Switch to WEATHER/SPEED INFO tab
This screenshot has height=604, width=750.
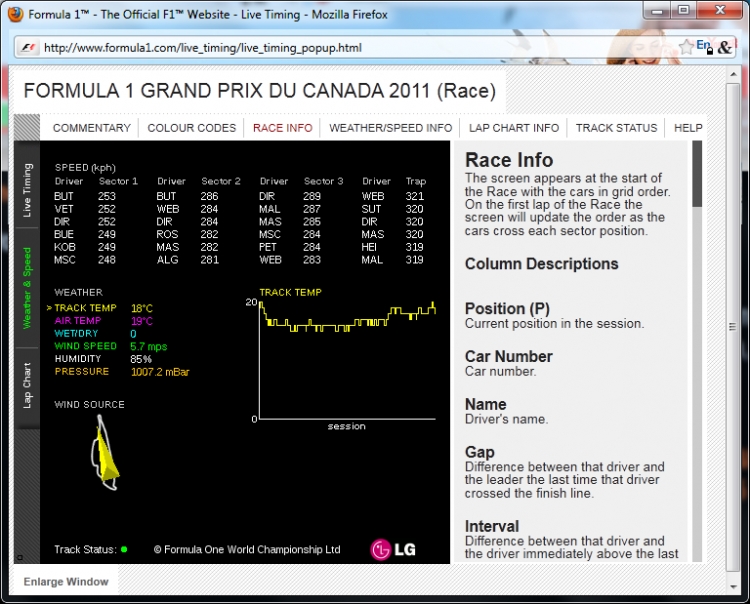[x=390, y=128]
